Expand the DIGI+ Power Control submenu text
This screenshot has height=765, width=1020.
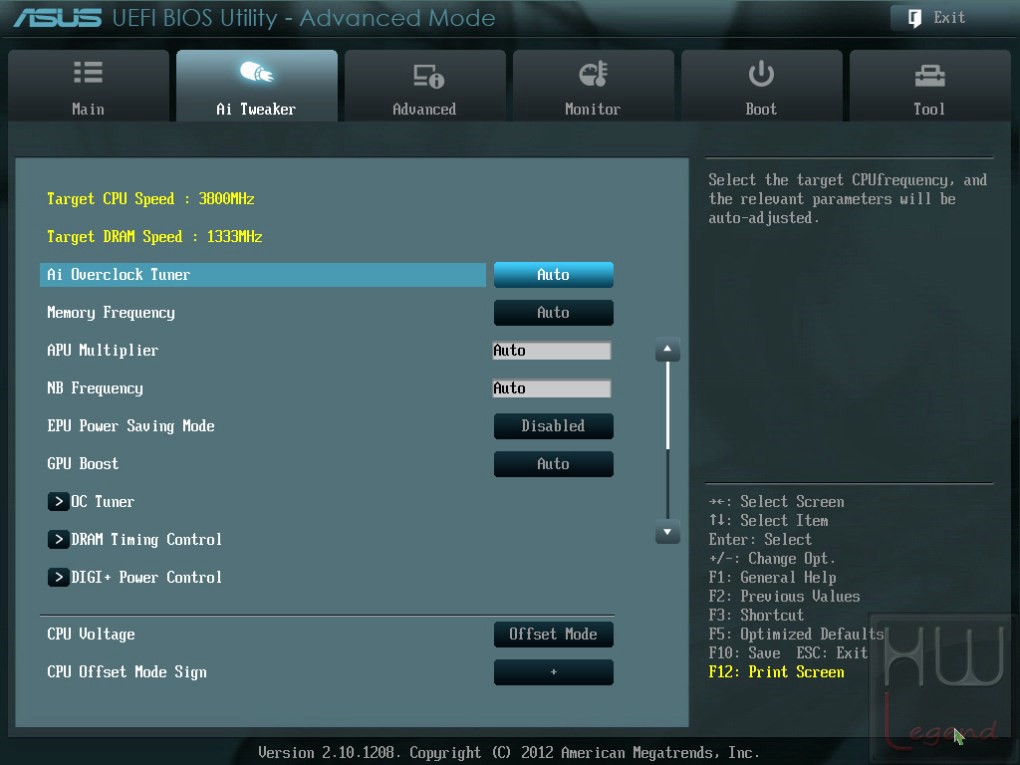[146, 577]
